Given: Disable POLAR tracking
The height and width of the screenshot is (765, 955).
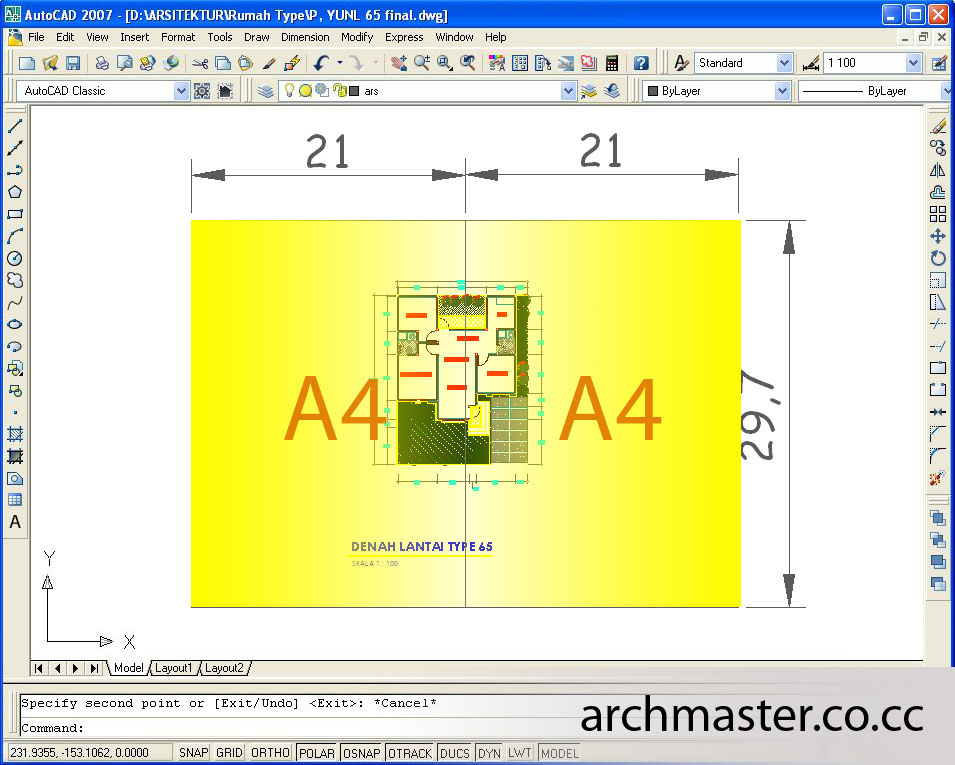Looking at the screenshot, I should [x=316, y=752].
